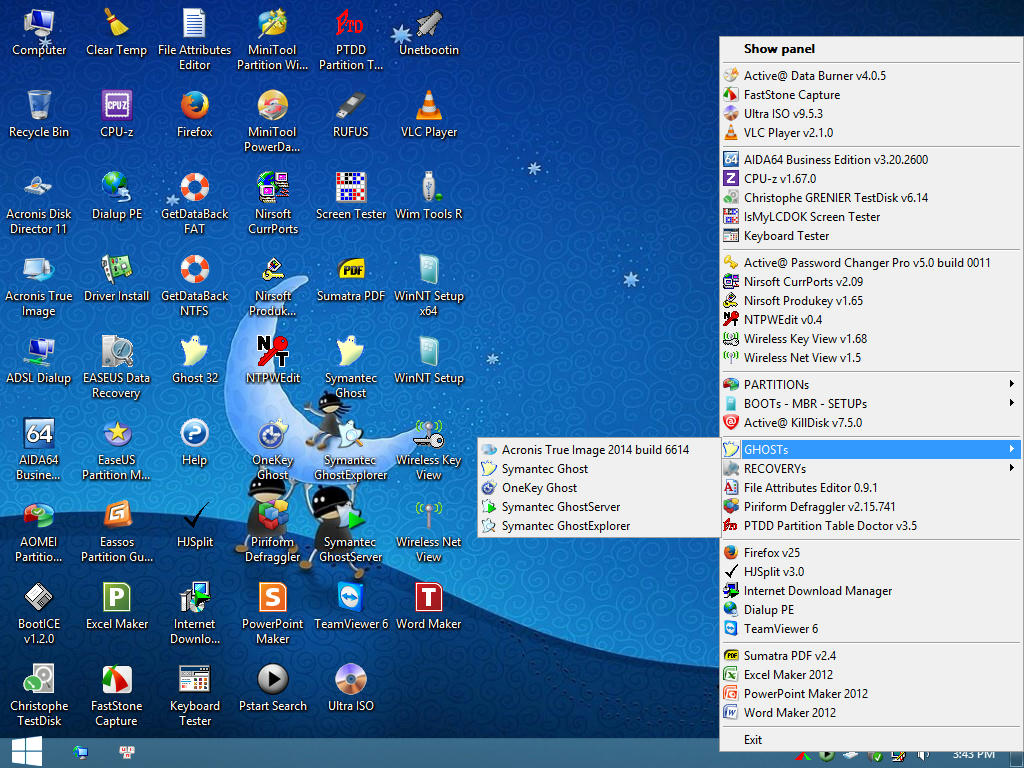Select the VLC Player desktop icon
This screenshot has width=1024, height=768.
pyautogui.click(x=429, y=114)
